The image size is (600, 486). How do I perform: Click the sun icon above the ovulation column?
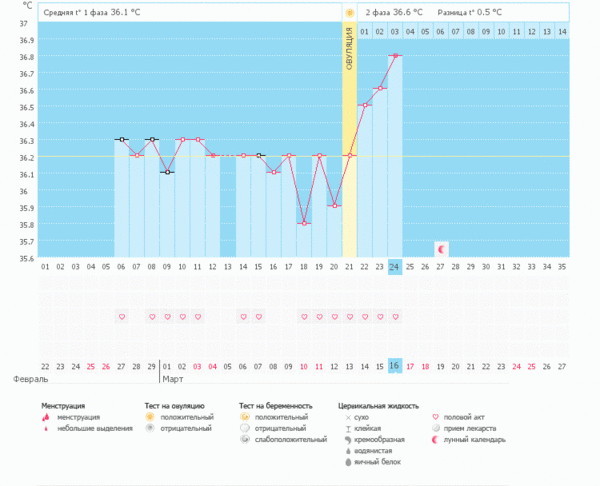349,13
